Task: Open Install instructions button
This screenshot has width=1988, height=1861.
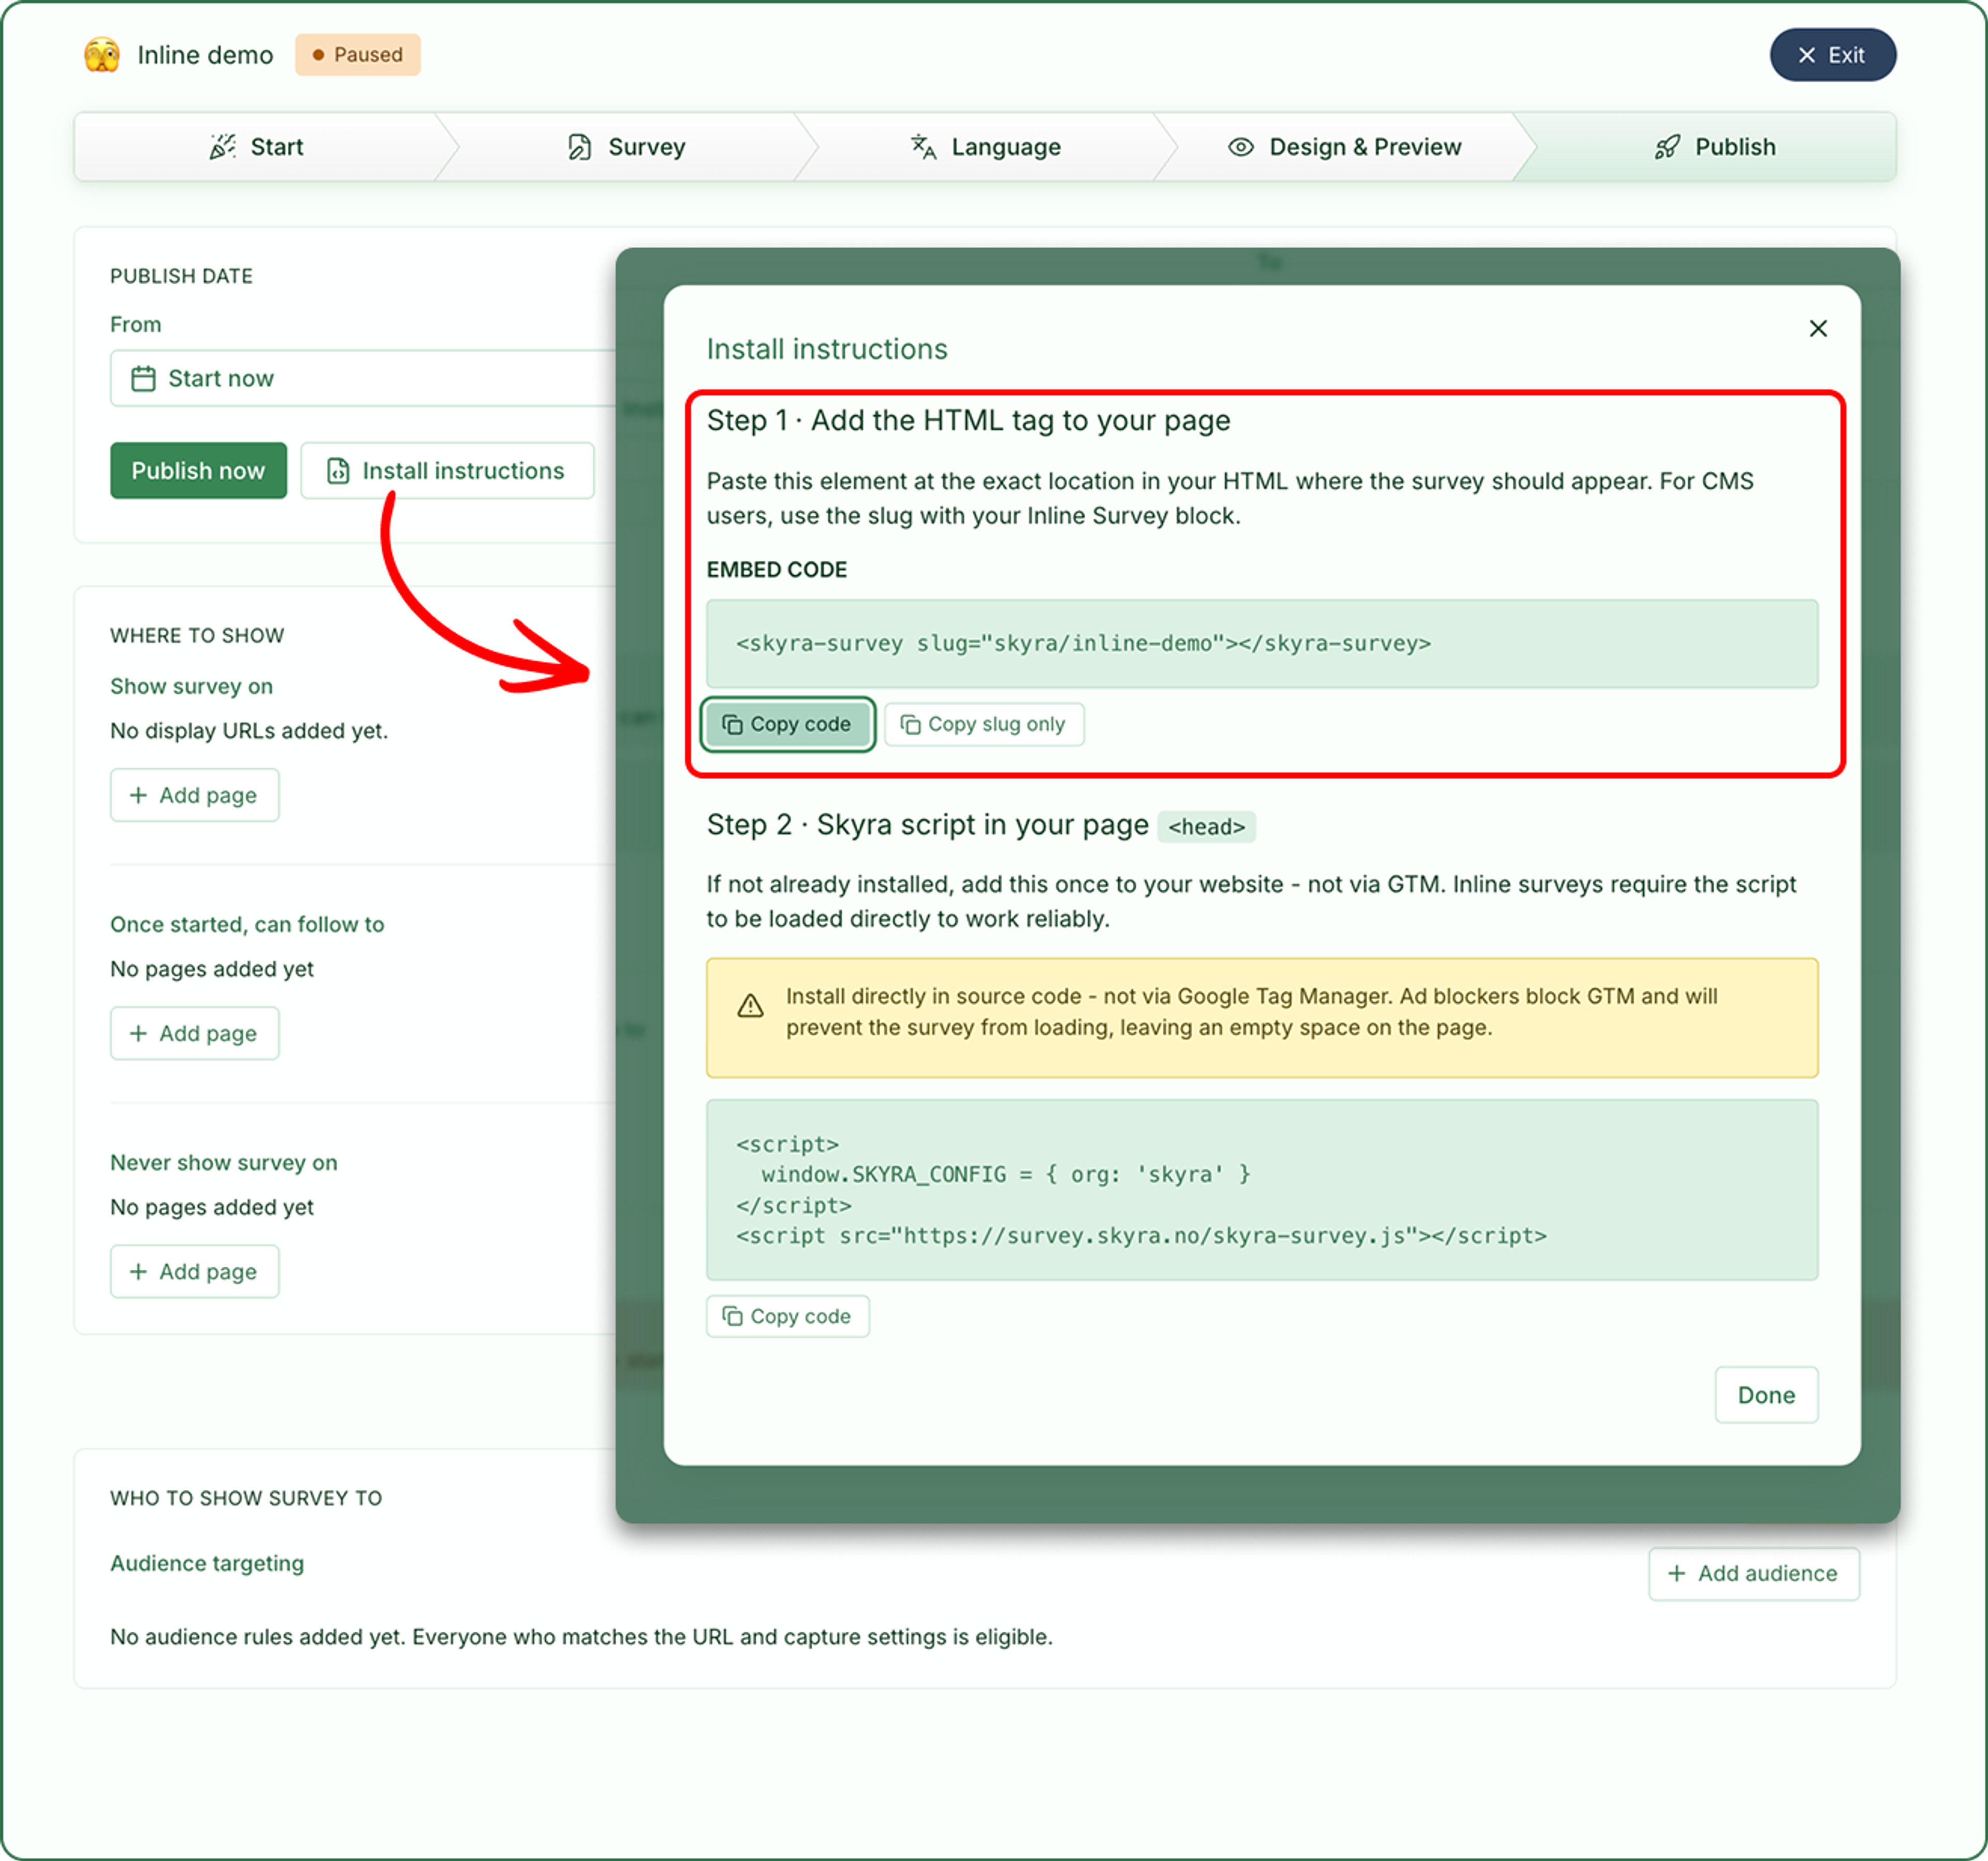Action: (x=447, y=470)
